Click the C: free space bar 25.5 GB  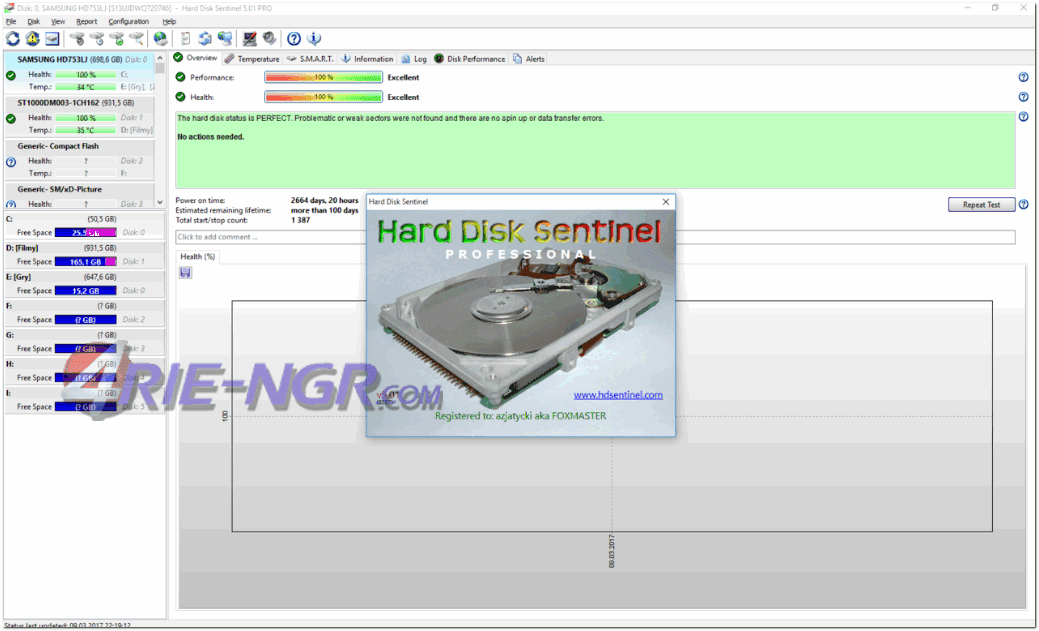pos(85,233)
